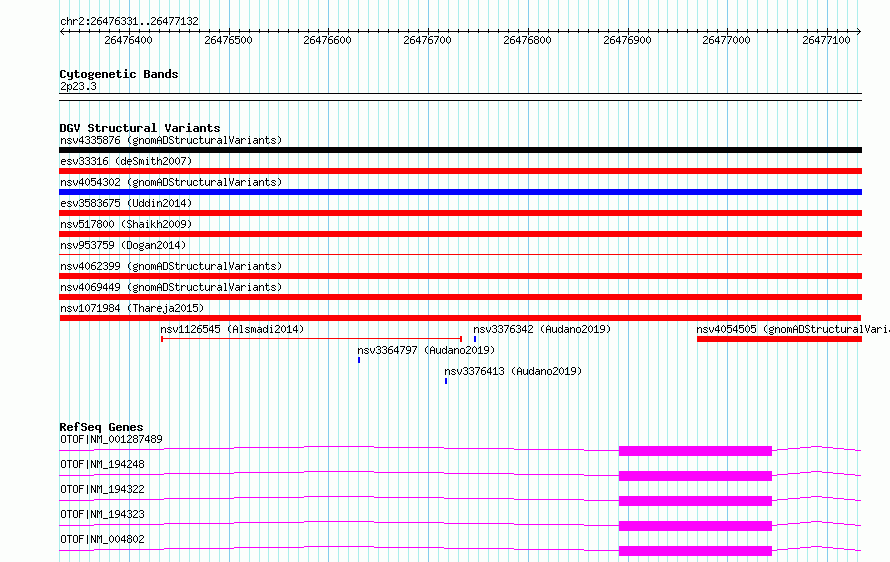Click red bar under esv33316
890x562 pixels.
click(460, 171)
